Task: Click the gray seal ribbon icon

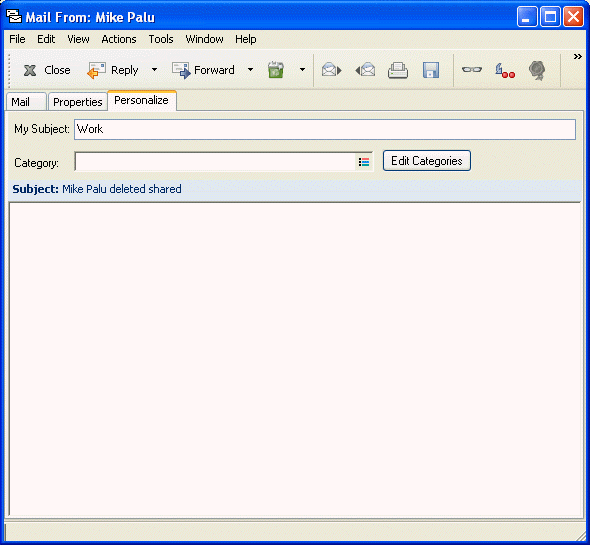Action: pos(537,70)
